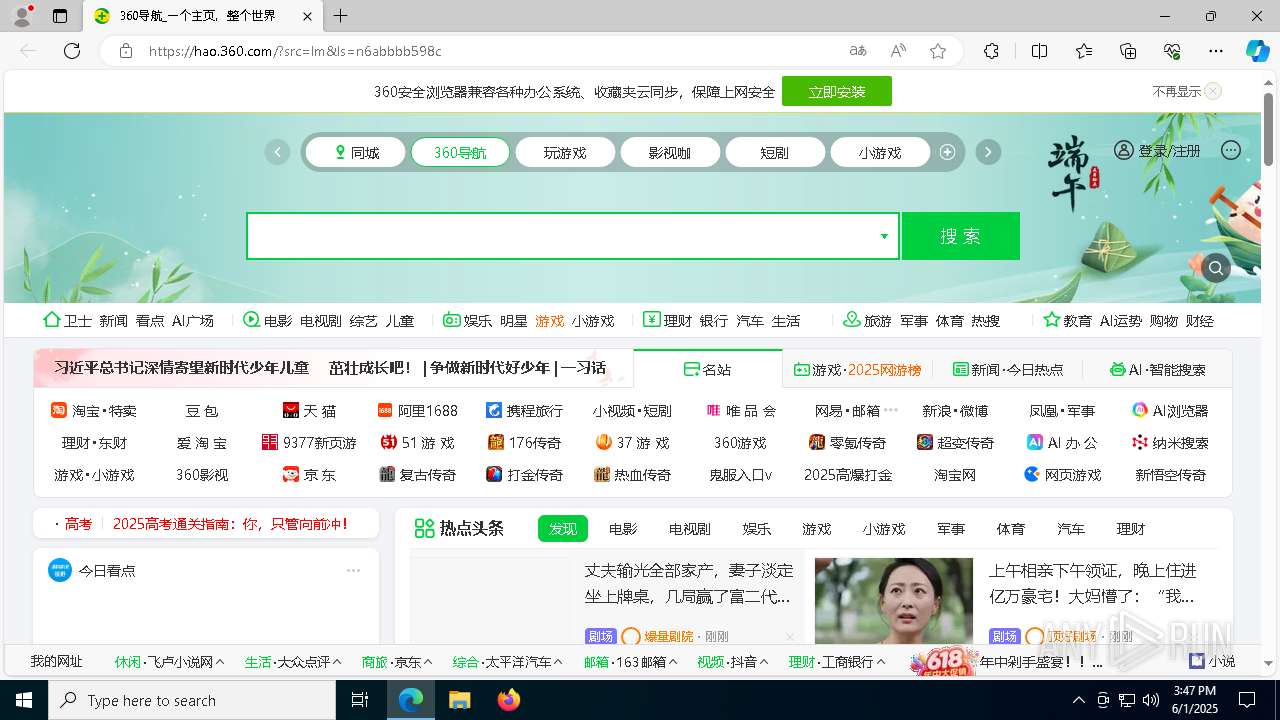Open 京东 site link

309,475
